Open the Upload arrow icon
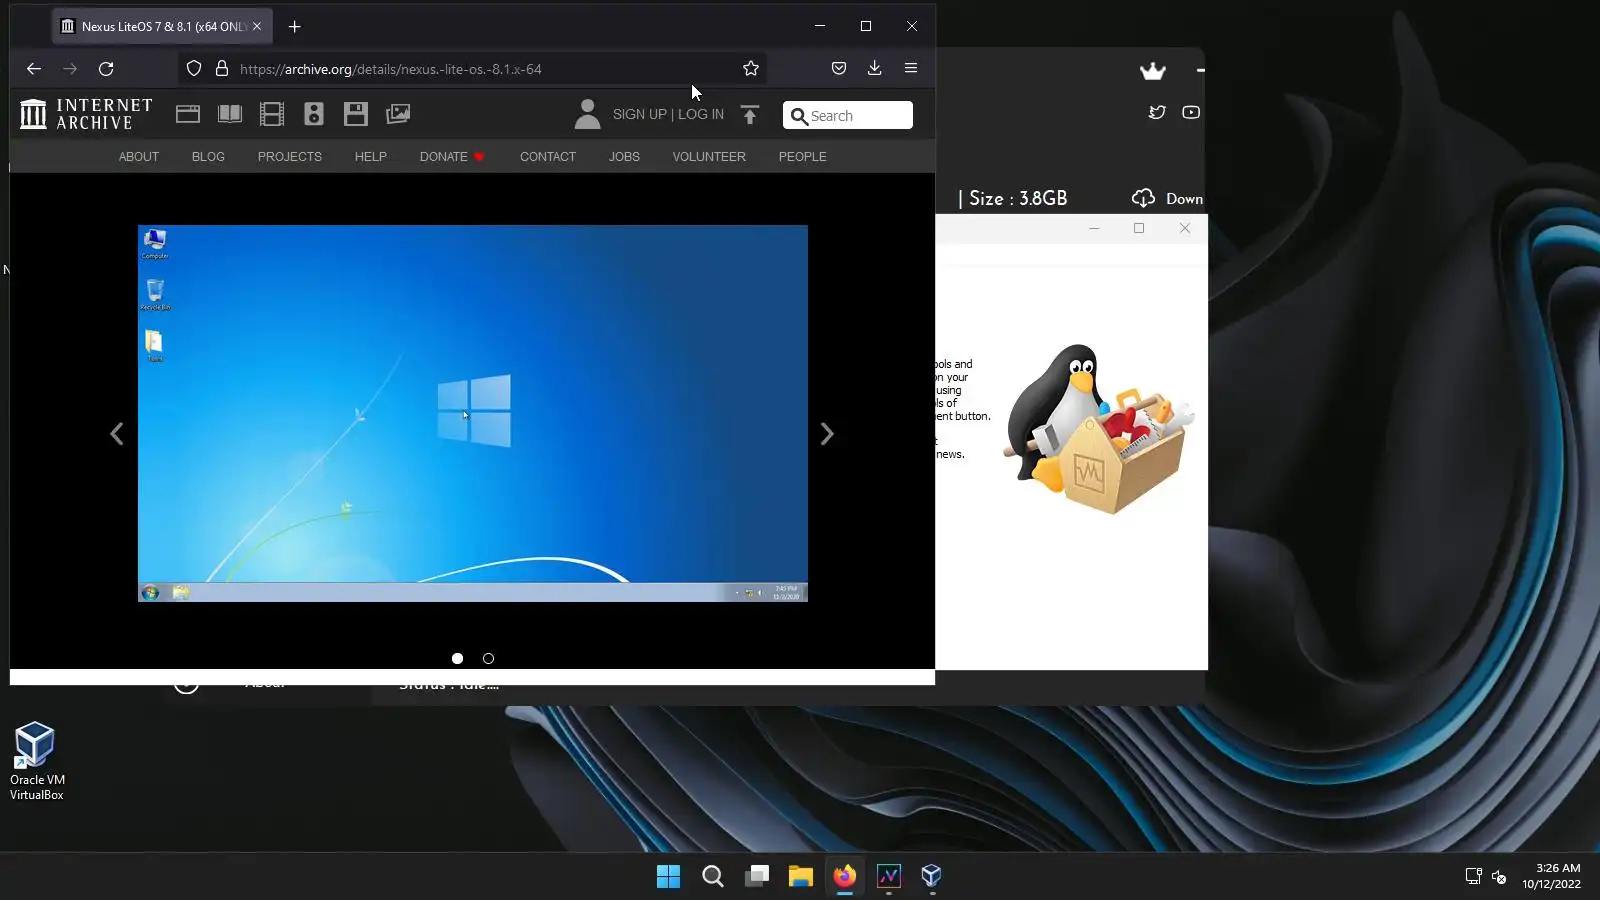The height and width of the screenshot is (900, 1600). click(750, 115)
